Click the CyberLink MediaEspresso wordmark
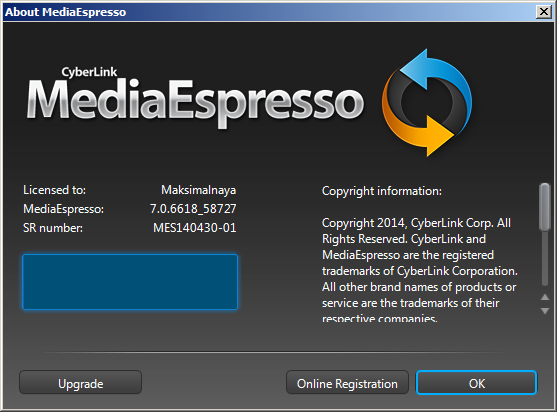The image size is (557, 412). point(195,98)
